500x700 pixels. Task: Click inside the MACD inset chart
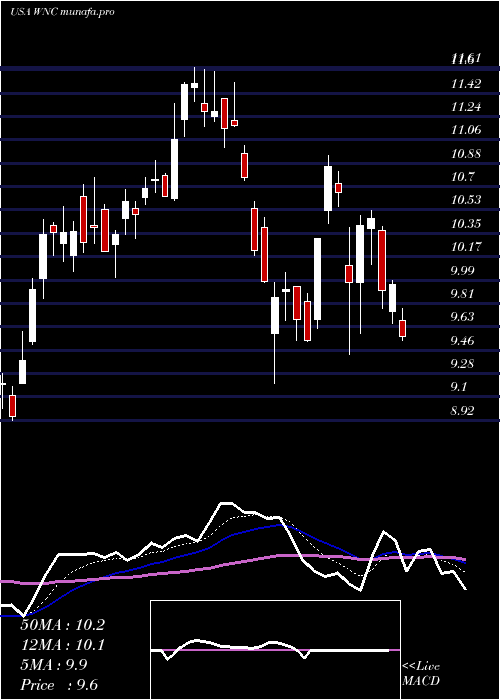275,650
